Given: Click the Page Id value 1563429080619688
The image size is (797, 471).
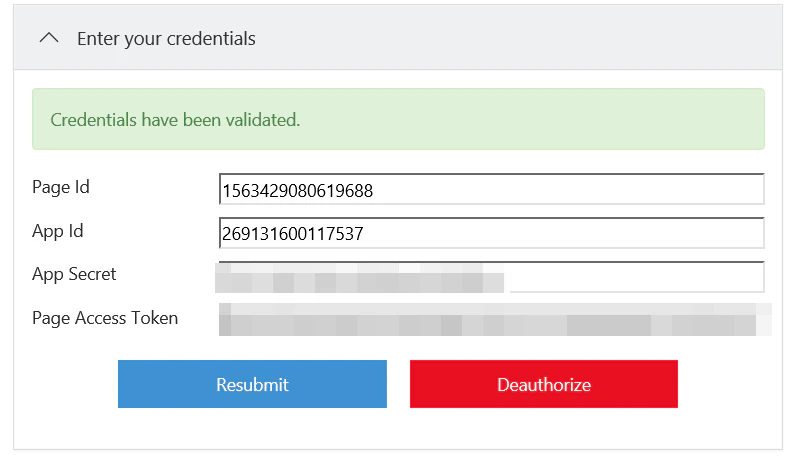Looking at the screenshot, I should coord(297,191).
